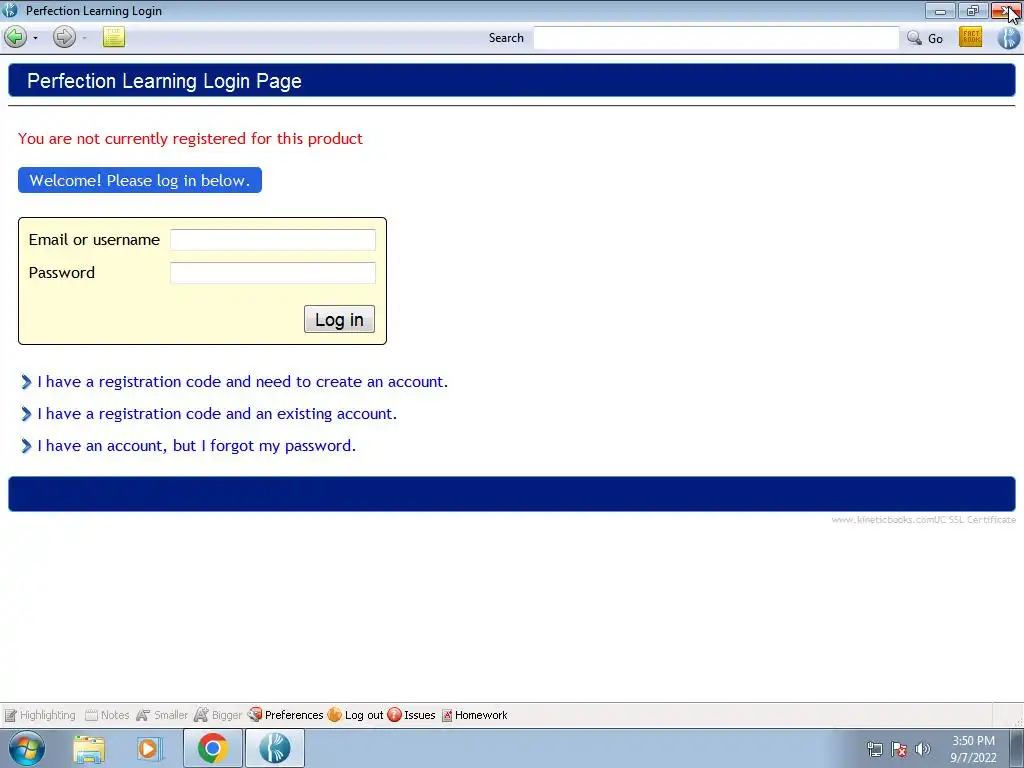Image resolution: width=1024 pixels, height=768 pixels.
Task: Open the Windows Start menu orb
Action: point(27,748)
